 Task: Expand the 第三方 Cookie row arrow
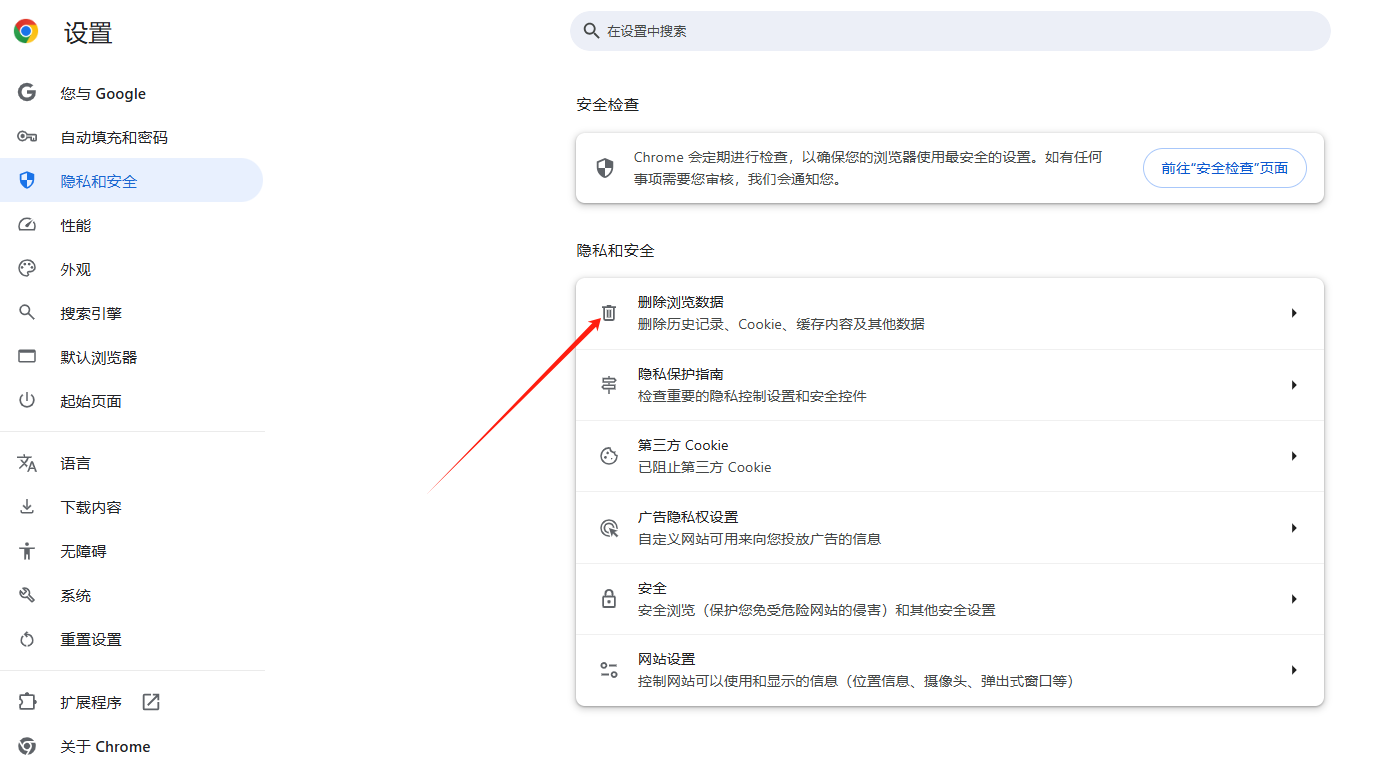(1294, 456)
